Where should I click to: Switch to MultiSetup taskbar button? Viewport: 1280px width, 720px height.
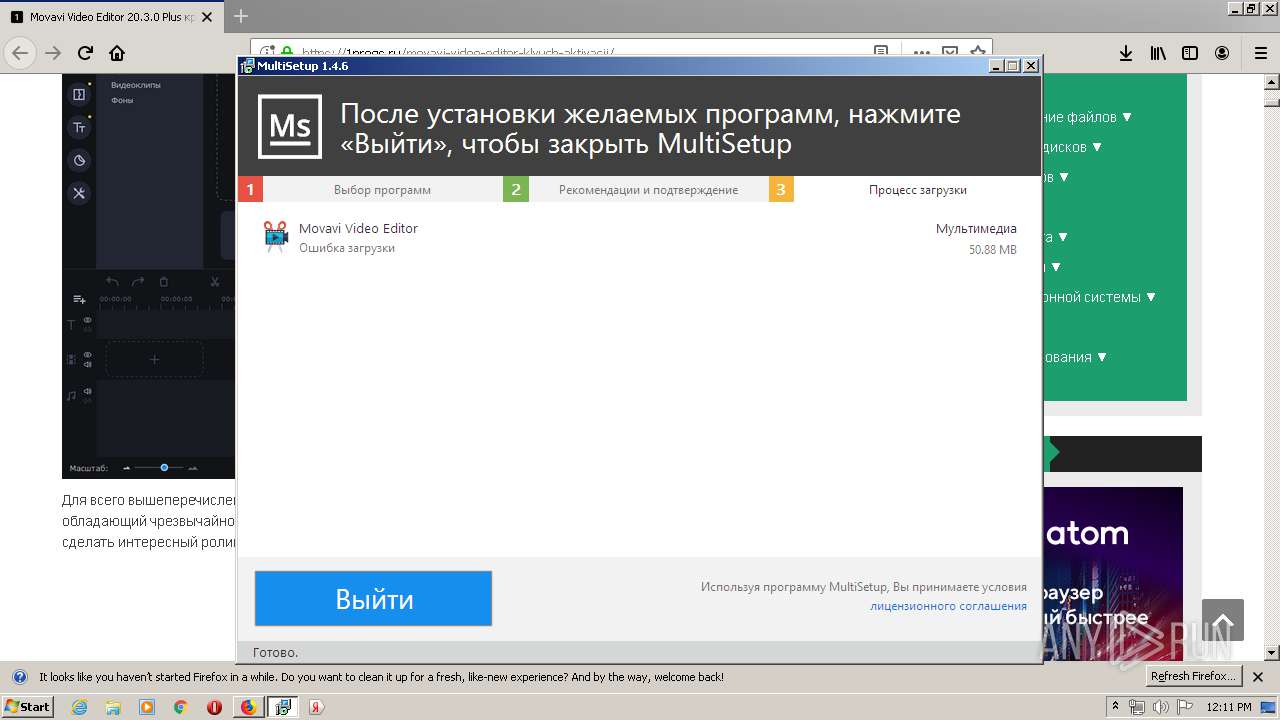point(282,707)
